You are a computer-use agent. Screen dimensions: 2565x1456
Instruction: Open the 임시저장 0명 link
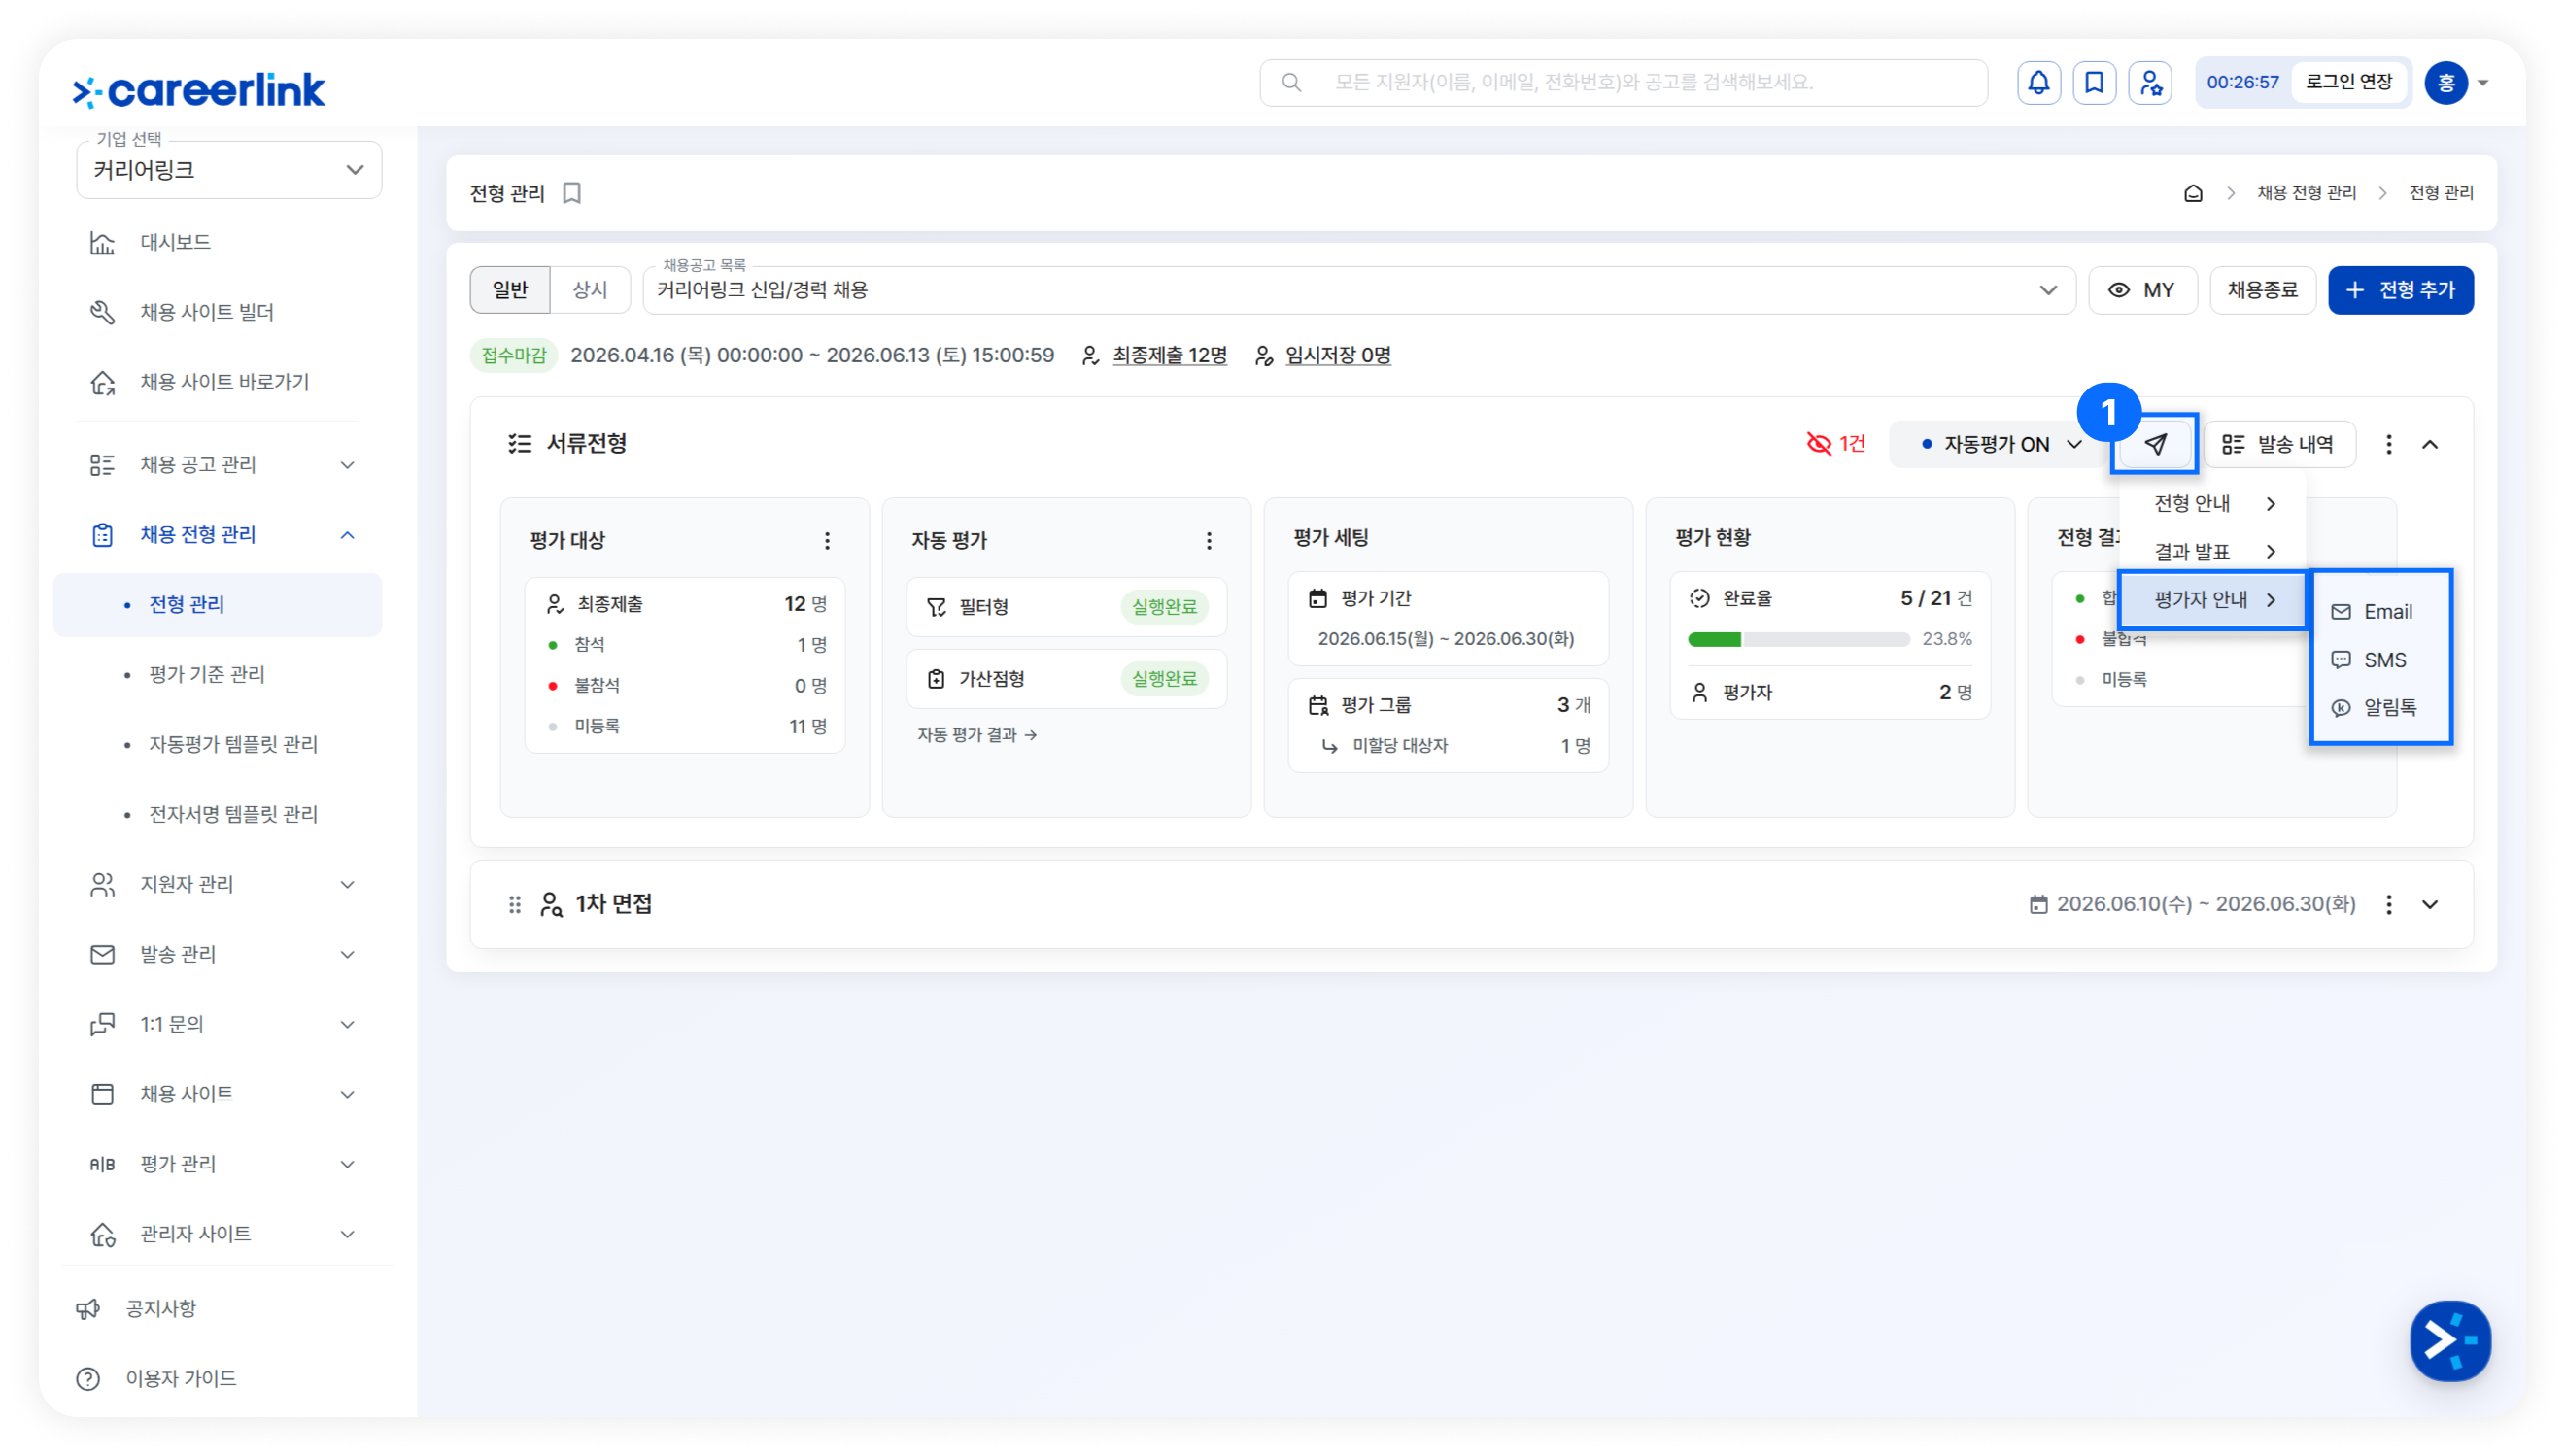pyautogui.click(x=1338, y=356)
